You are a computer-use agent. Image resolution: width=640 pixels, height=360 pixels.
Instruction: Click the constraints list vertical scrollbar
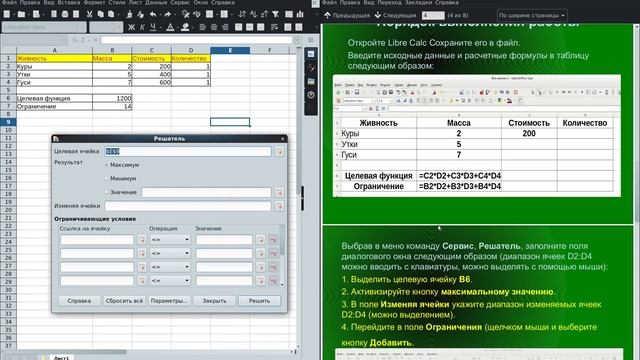(x=282, y=255)
